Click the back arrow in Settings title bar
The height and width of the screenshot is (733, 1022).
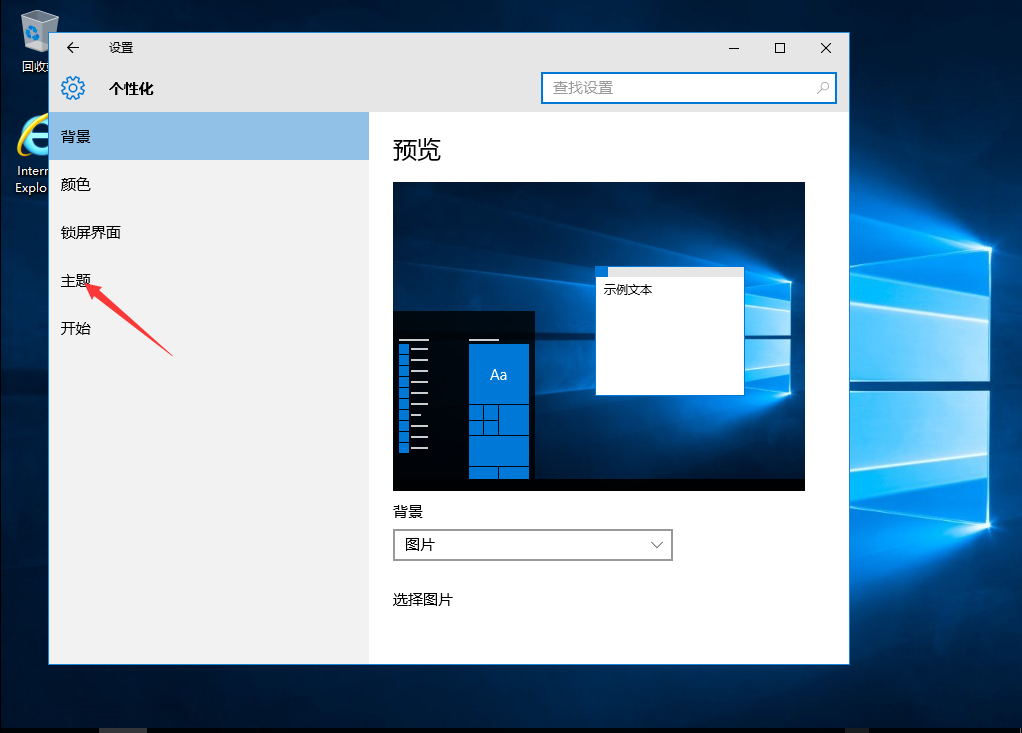73,48
